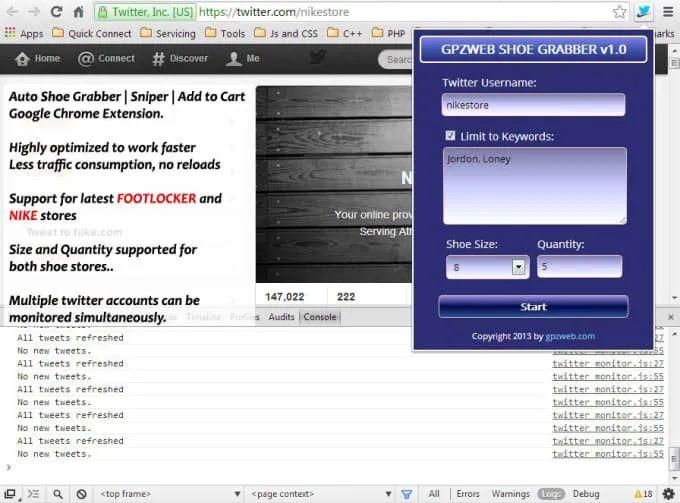Switch to the Console devtools tab
Screen dimensions: 680x503
[320, 317]
